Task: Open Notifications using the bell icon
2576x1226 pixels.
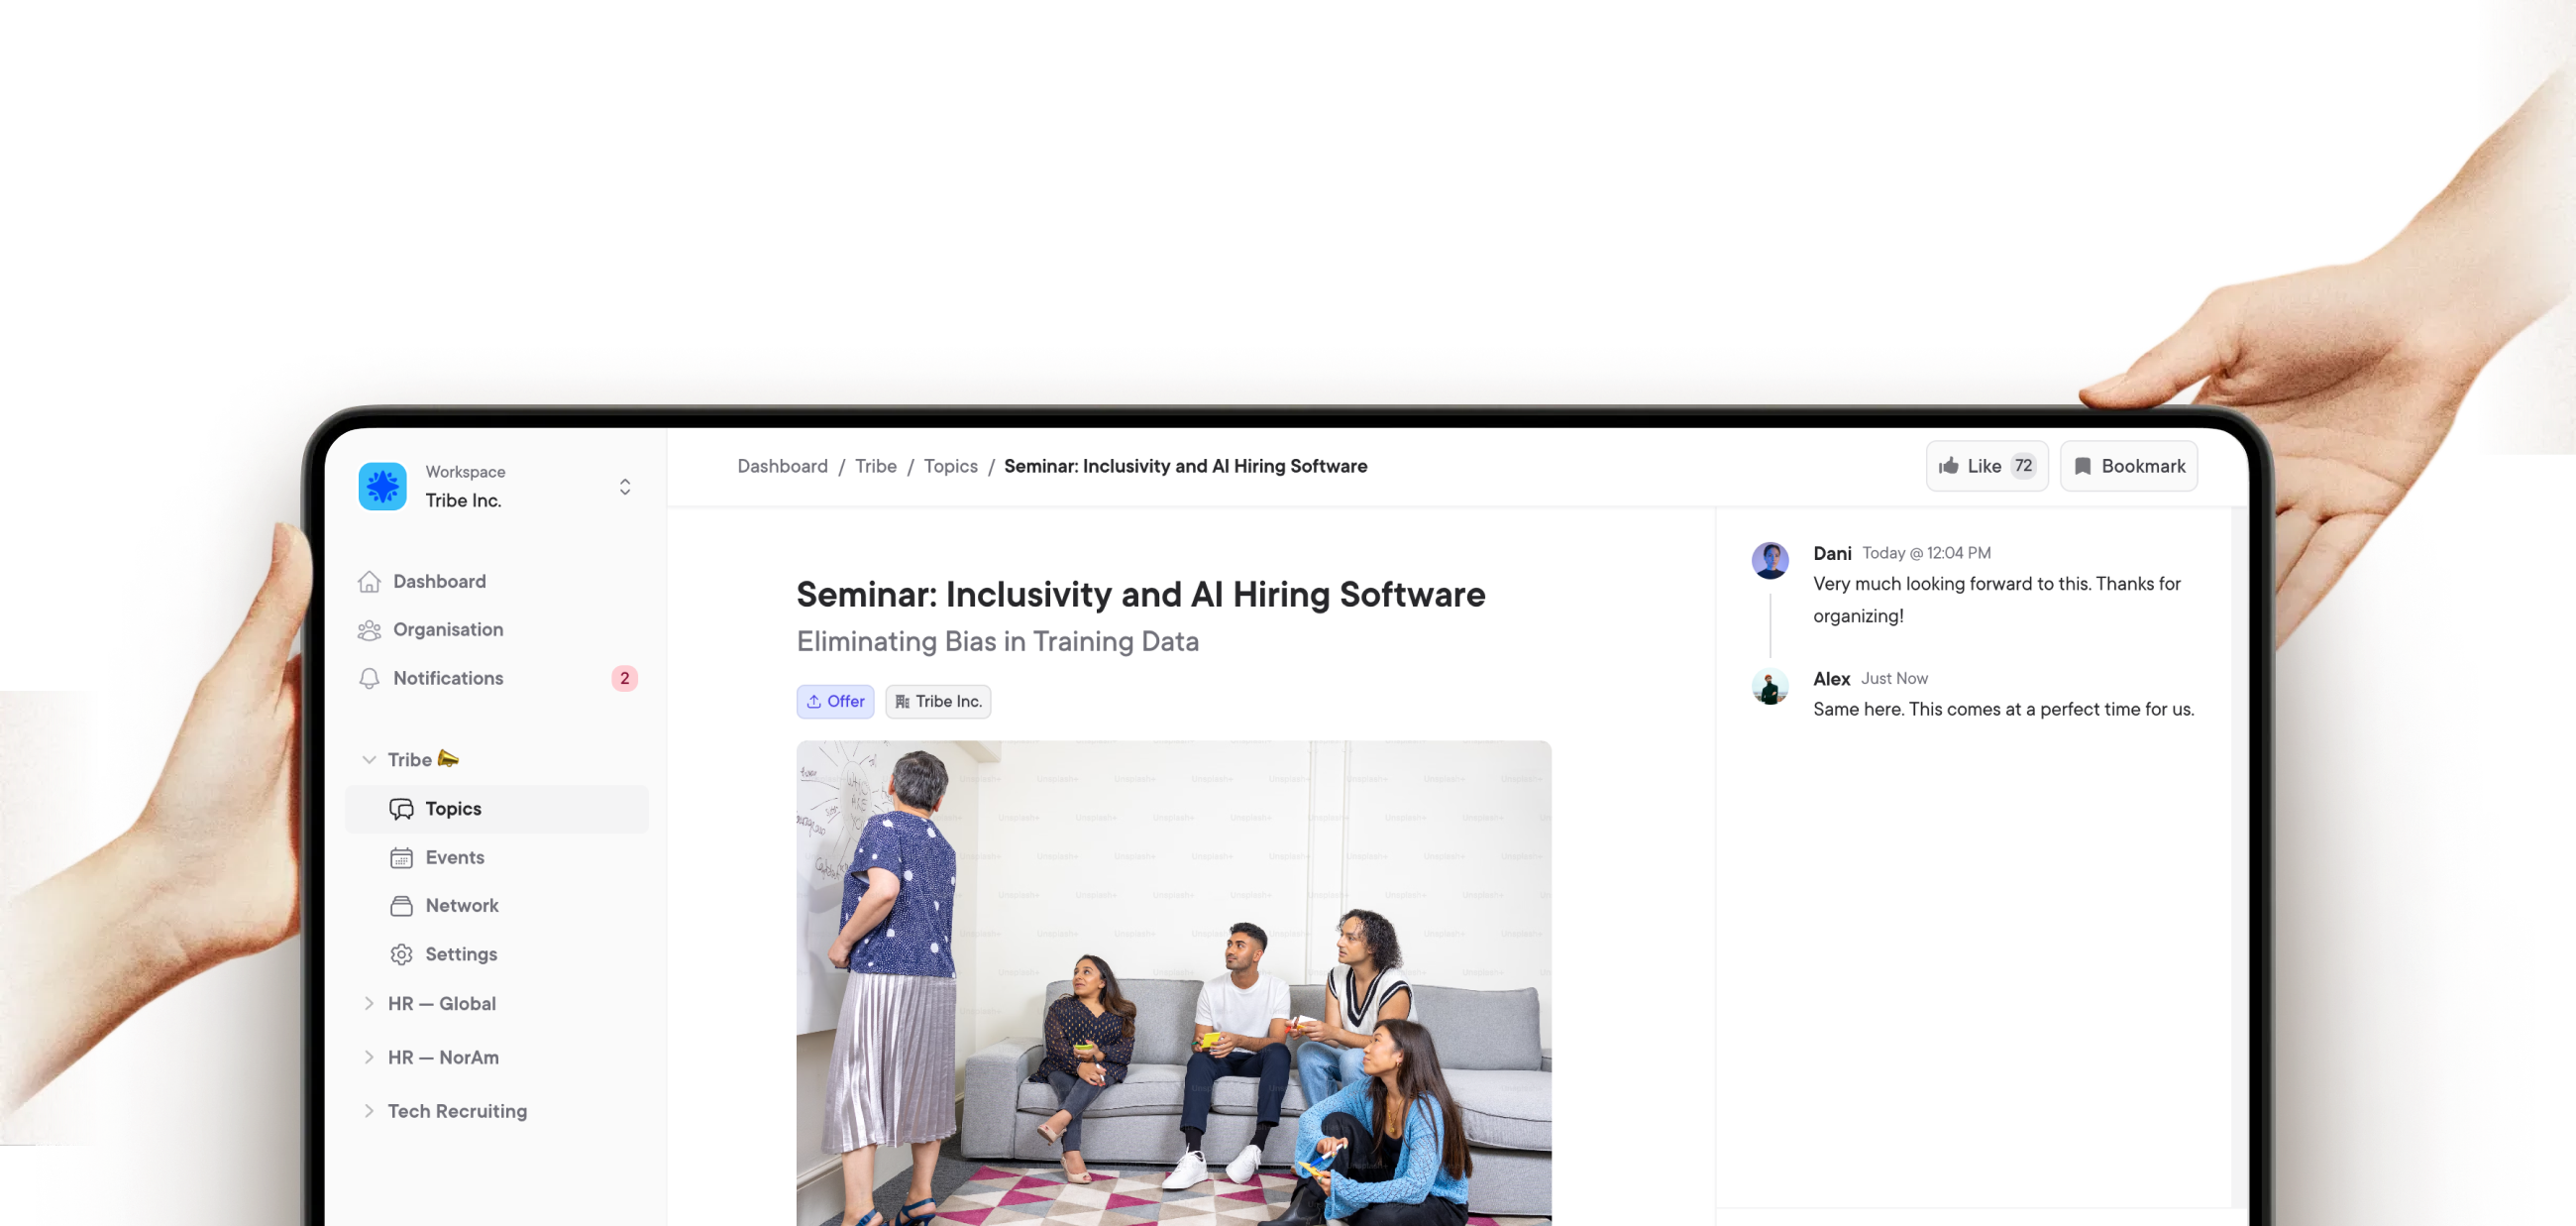Action: click(369, 678)
